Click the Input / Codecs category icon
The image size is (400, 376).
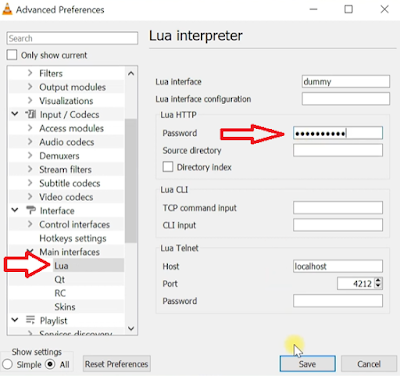(x=31, y=115)
